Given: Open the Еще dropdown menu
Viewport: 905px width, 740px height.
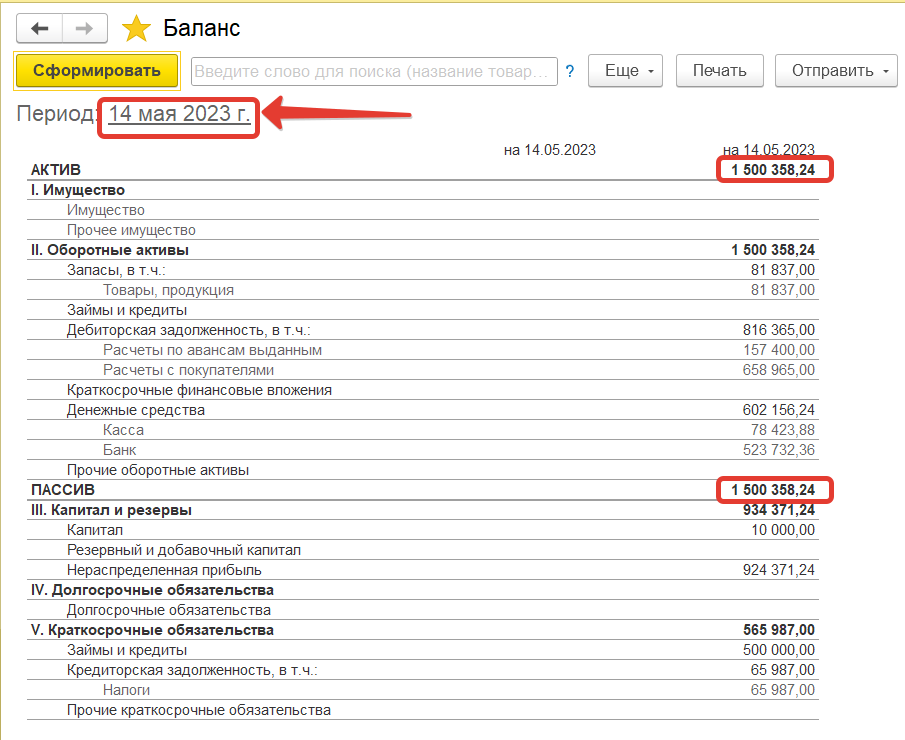Looking at the screenshot, I should coord(626,71).
